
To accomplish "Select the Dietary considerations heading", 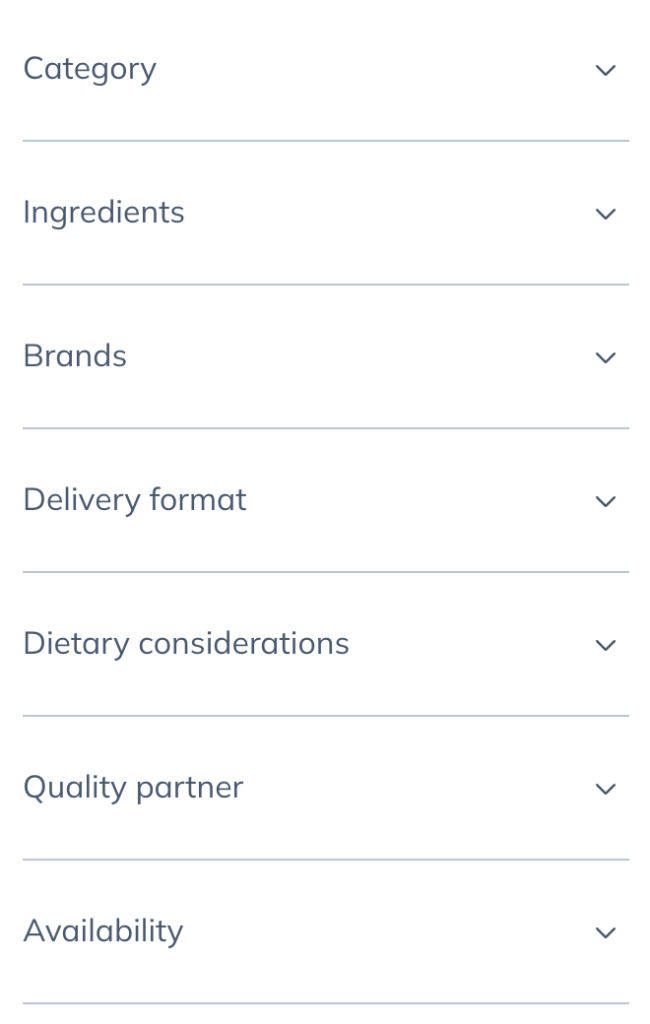I will tap(187, 644).
